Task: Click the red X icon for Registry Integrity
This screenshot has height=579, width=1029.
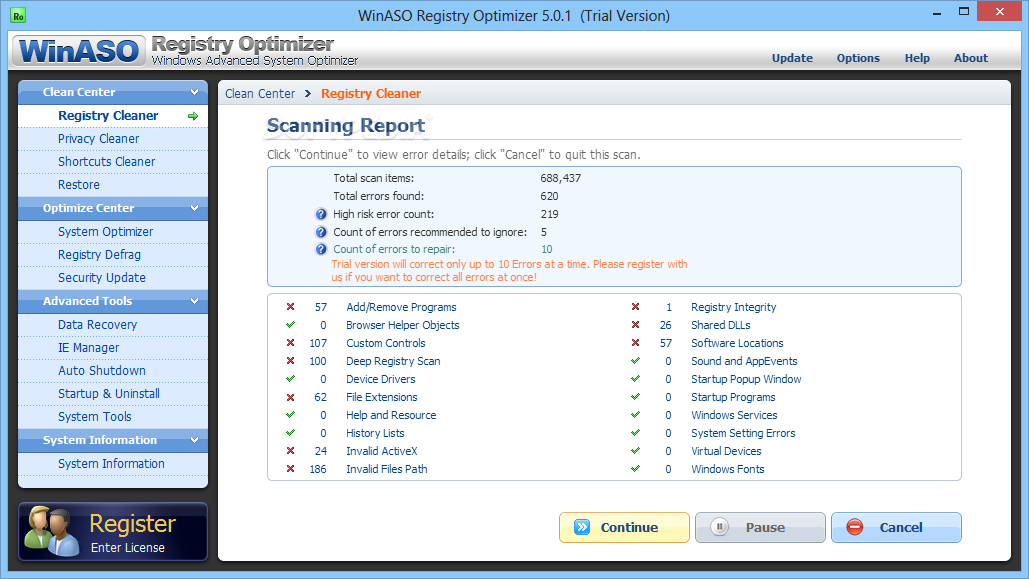Action: (x=635, y=307)
